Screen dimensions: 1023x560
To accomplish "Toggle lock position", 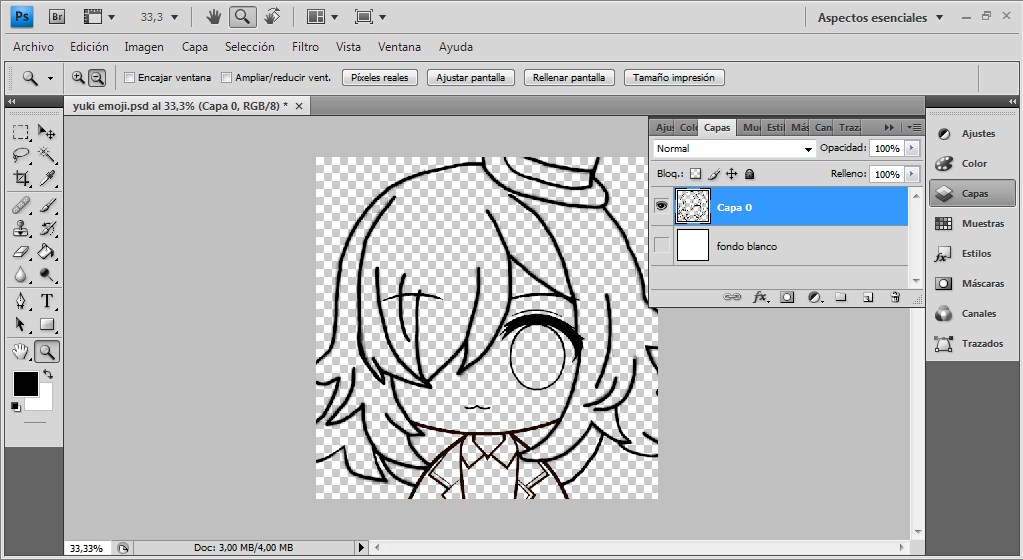I will (x=731, y=174).
